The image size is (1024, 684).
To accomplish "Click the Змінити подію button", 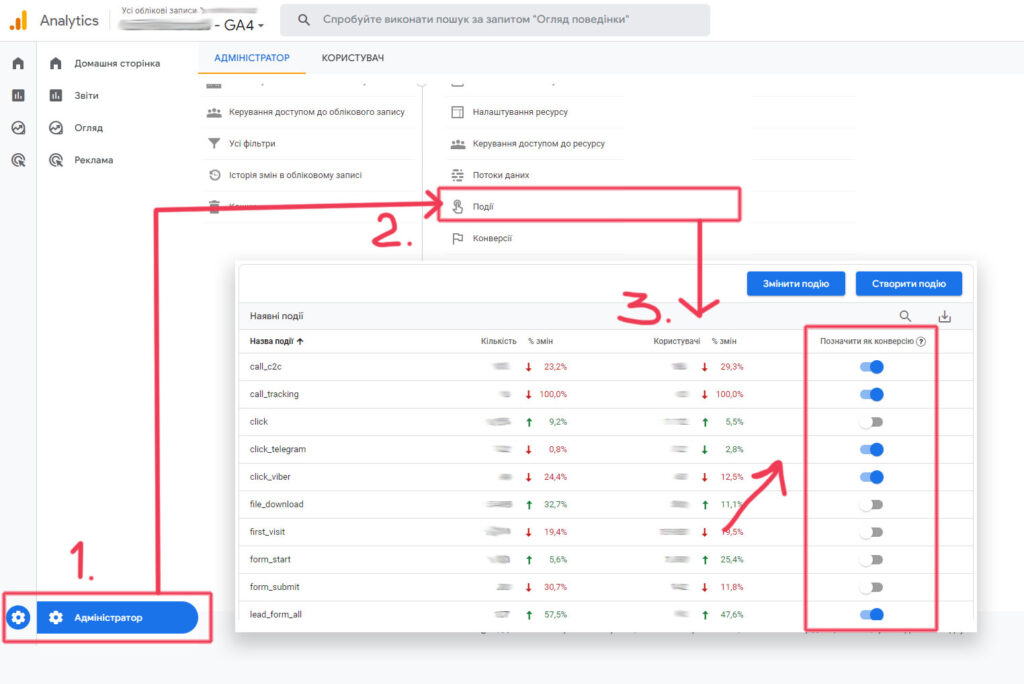I will (795, 283).
